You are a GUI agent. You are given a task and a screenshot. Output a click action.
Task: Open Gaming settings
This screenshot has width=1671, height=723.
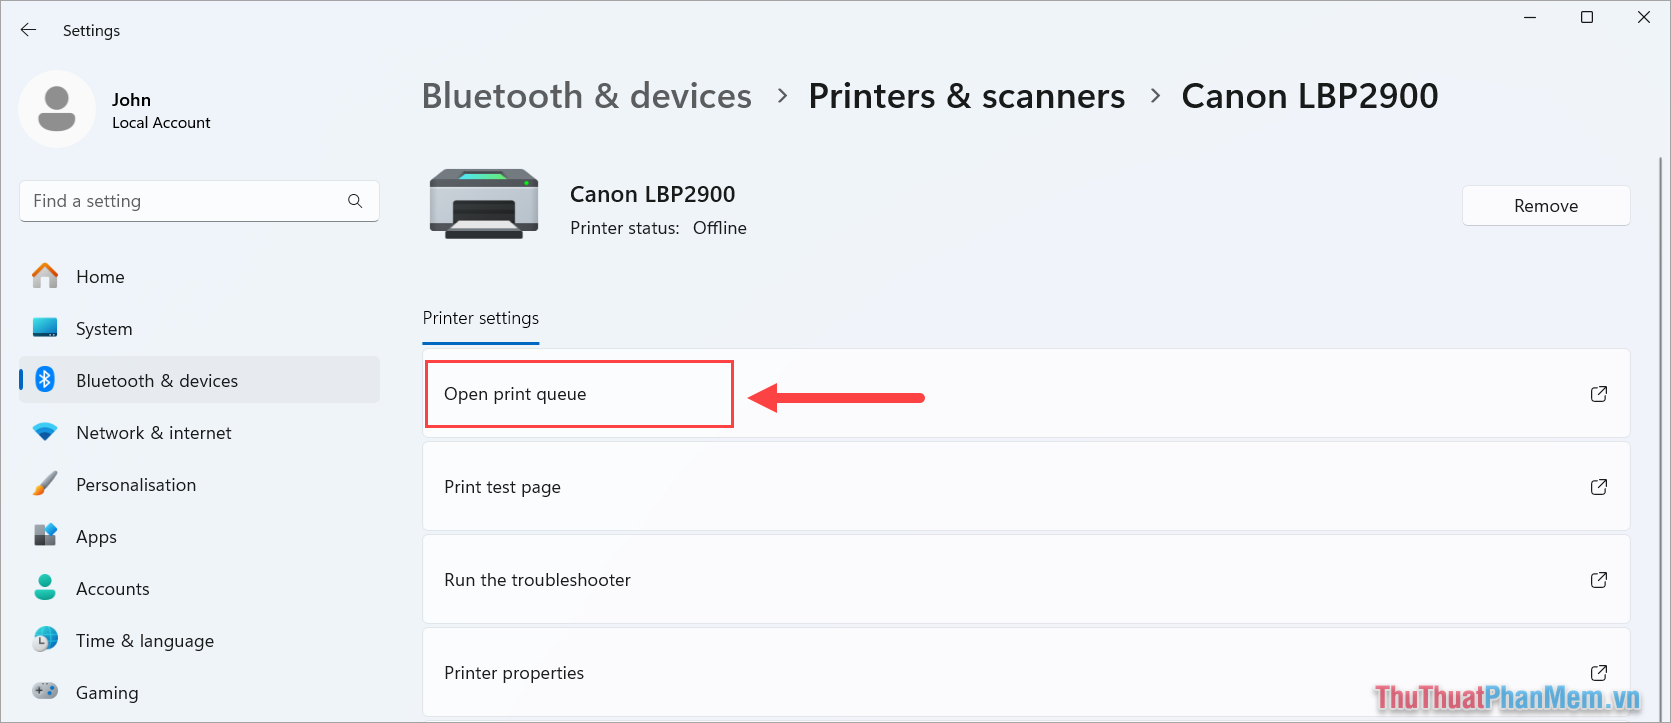tap(199, 693)
